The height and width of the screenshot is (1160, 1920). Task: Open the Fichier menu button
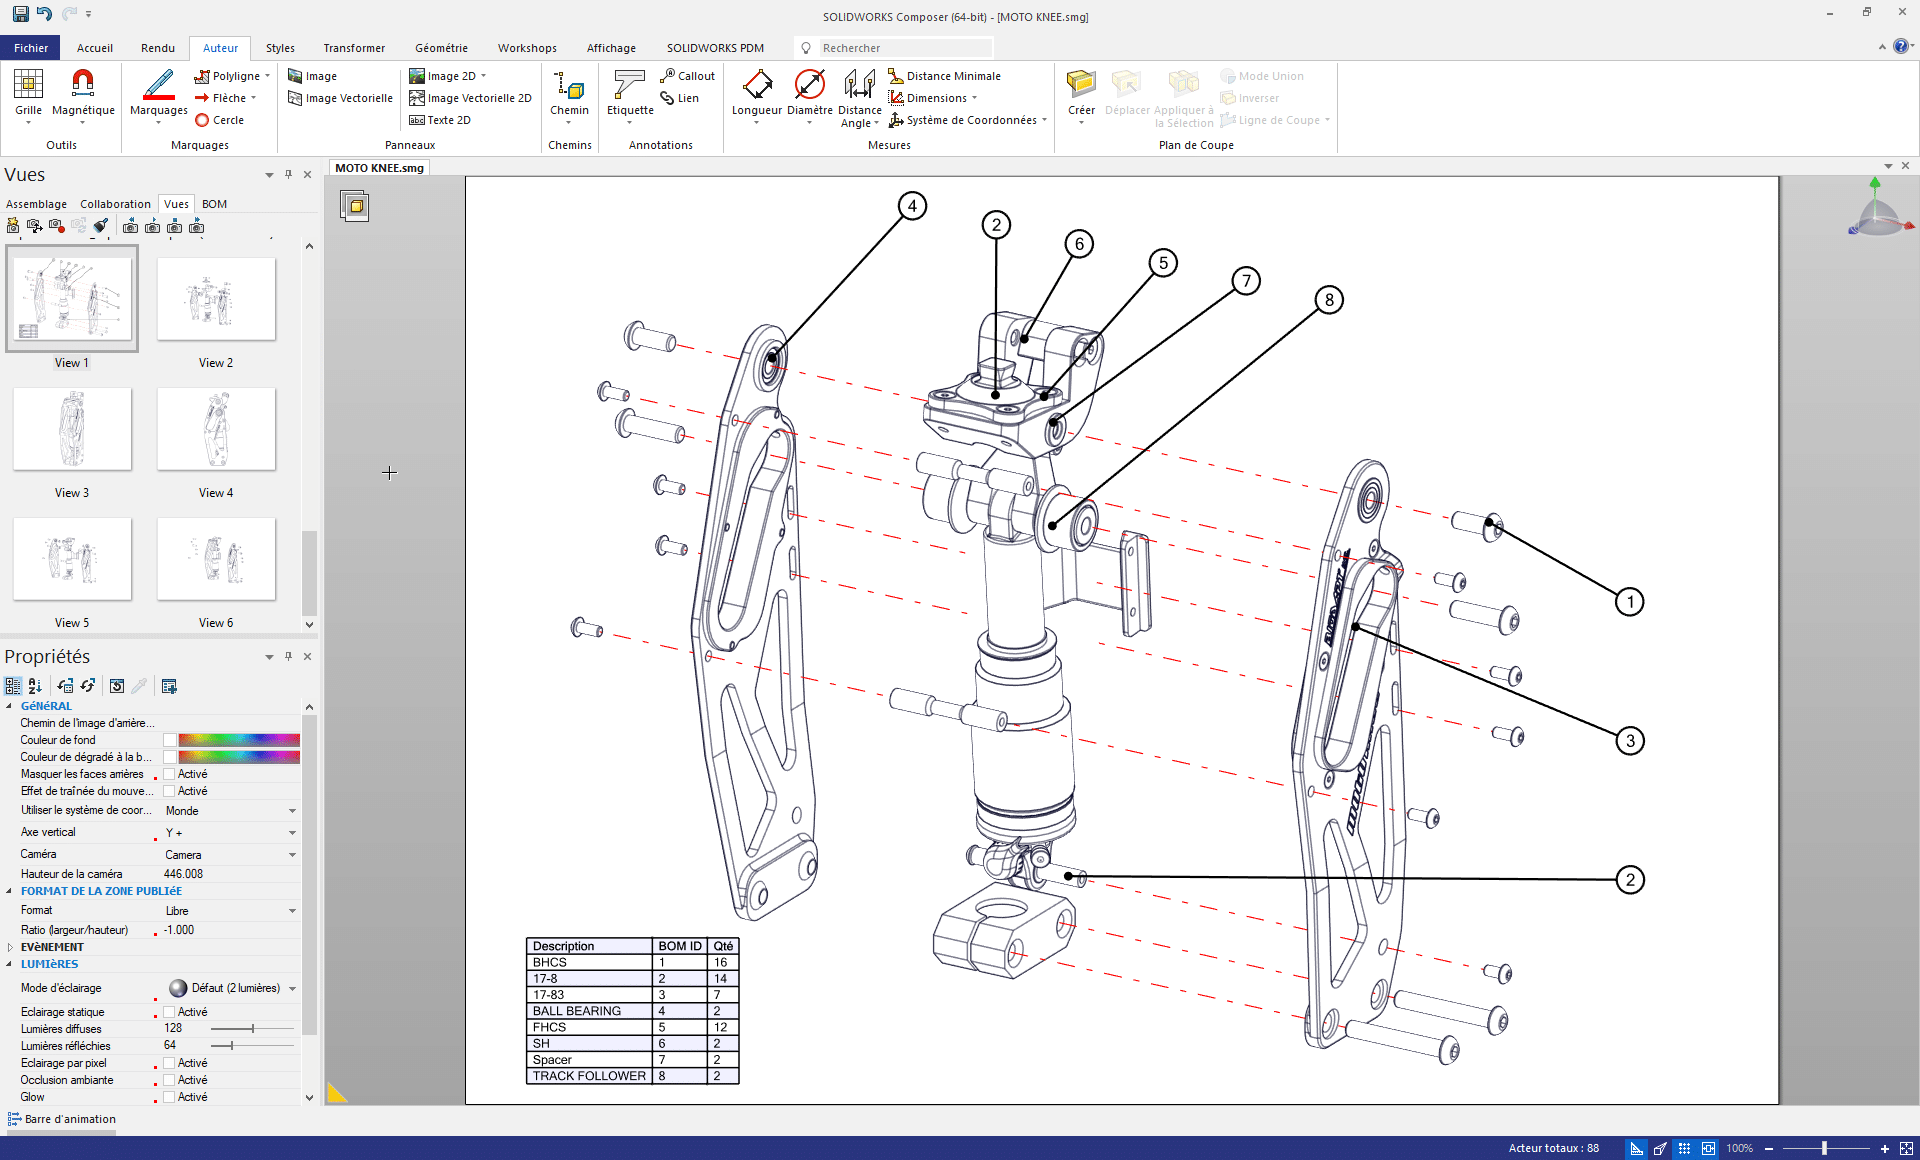click(x=31, y=48)
